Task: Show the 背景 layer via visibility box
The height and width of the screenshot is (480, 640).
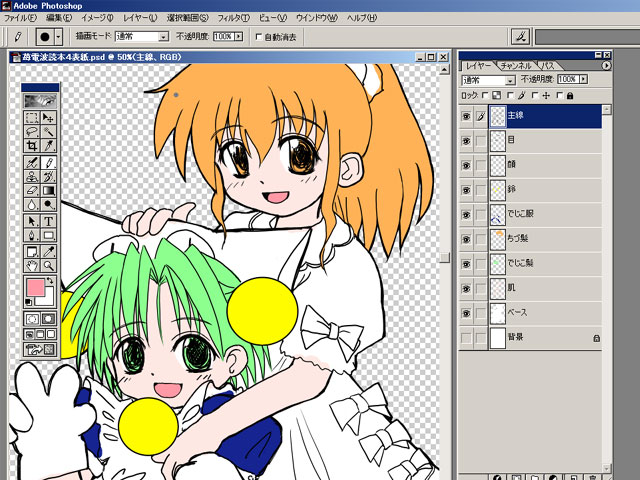Action: (x=466, y=338)
